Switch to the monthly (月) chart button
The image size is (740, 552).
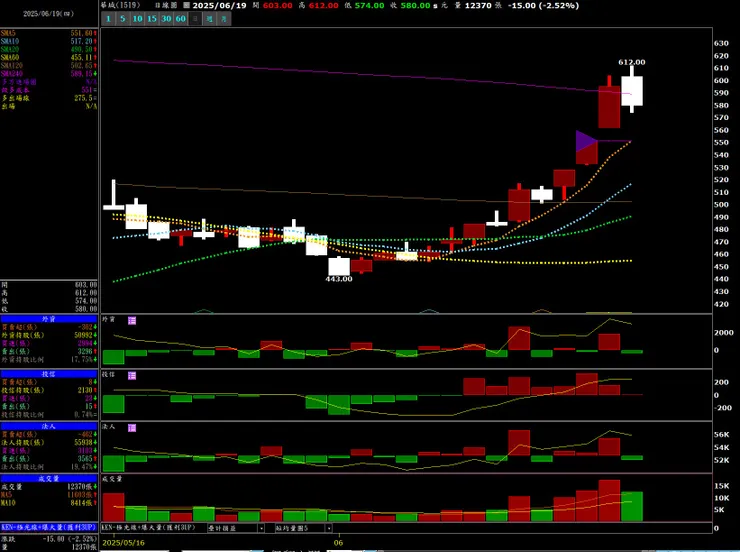[224, 19]
